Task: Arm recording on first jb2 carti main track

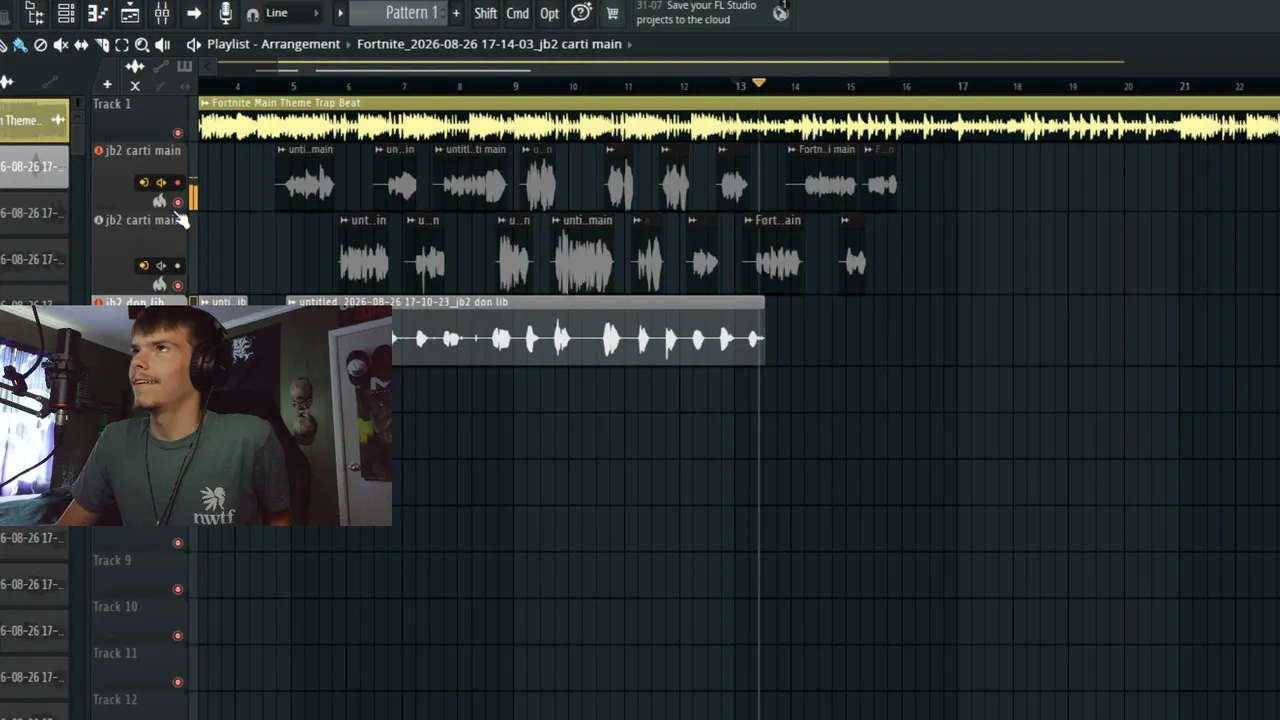Action: [177, 183]
